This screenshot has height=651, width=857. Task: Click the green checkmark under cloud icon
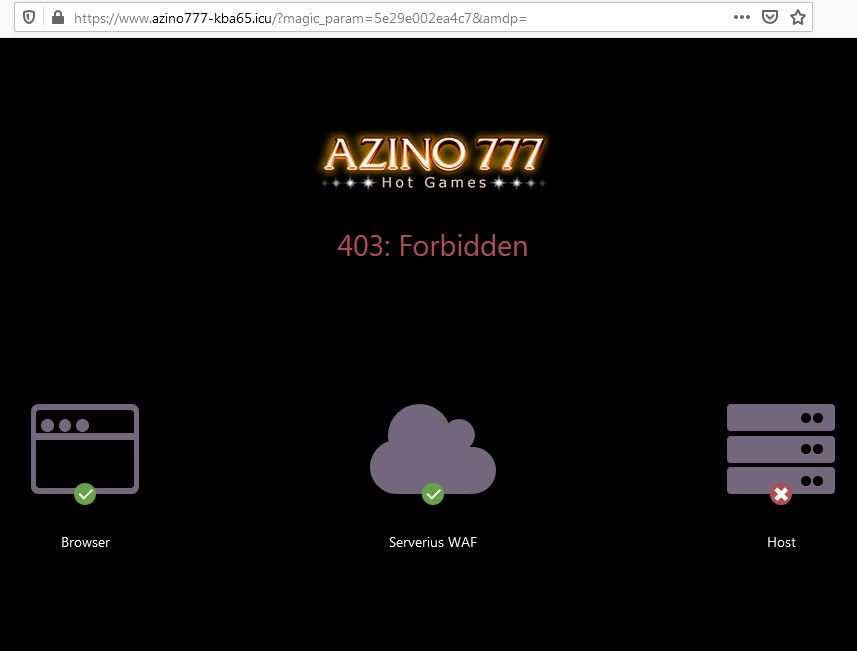pos(433,494)
